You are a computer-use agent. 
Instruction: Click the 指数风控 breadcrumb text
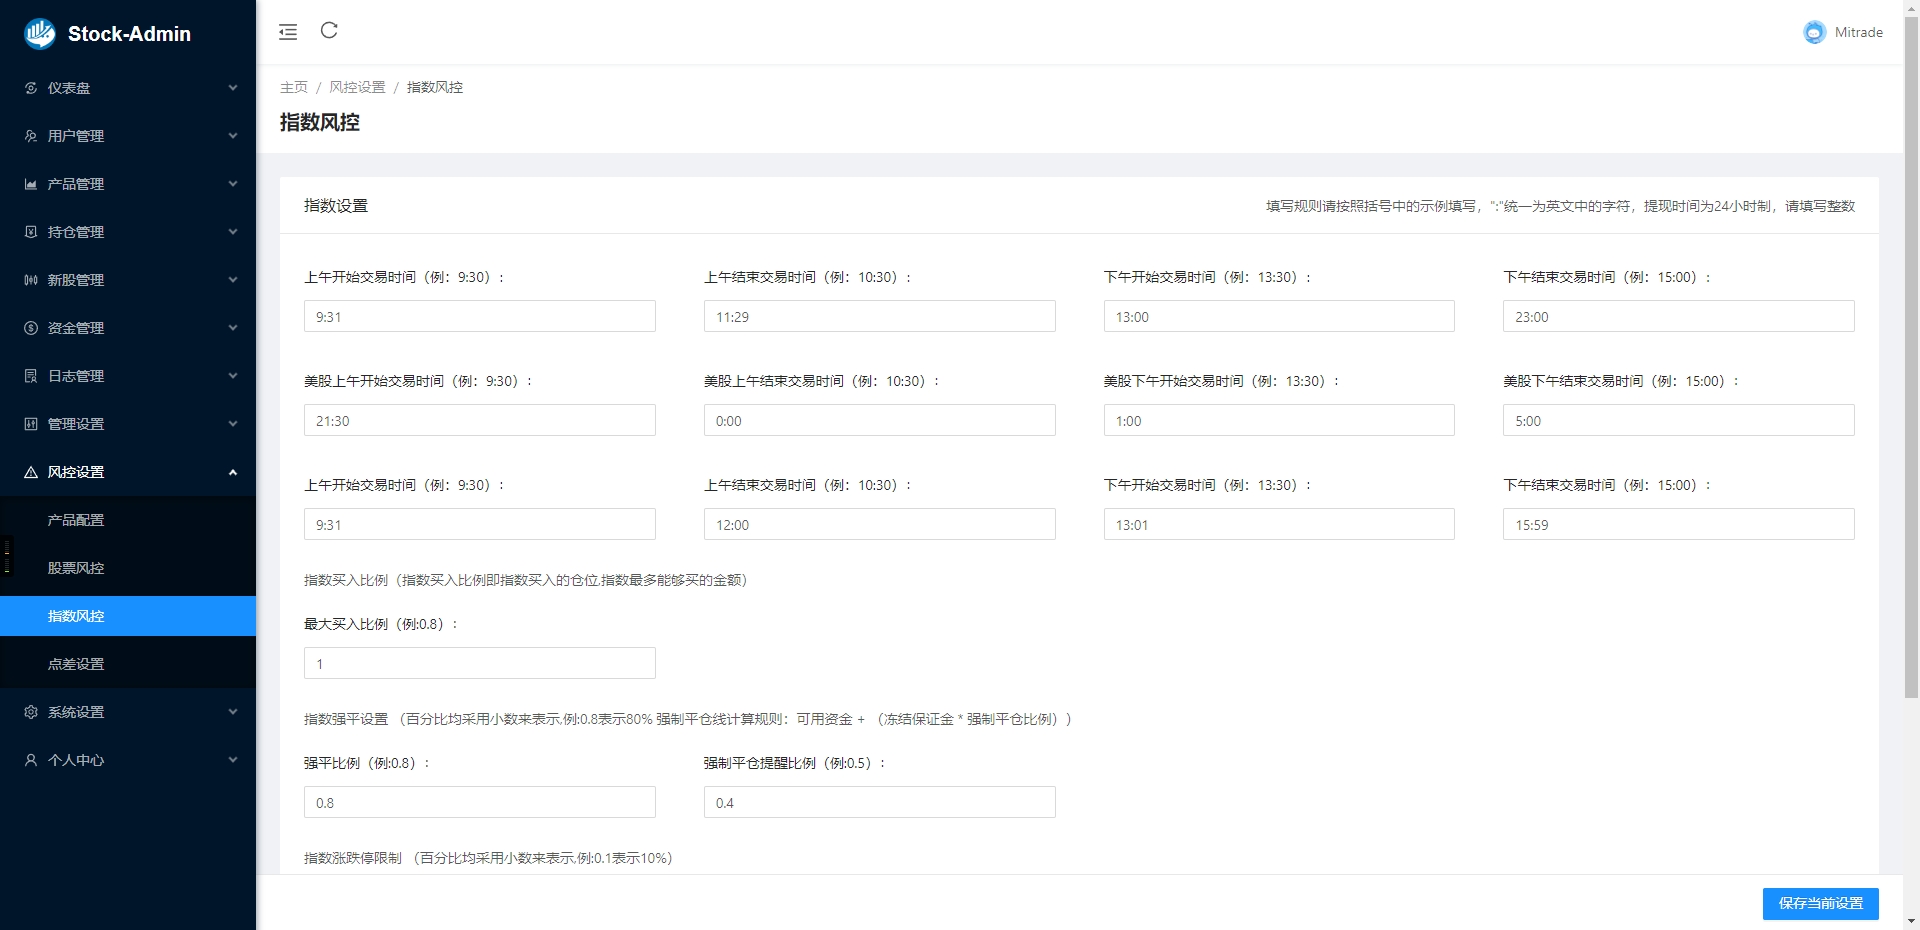[435, 87]
